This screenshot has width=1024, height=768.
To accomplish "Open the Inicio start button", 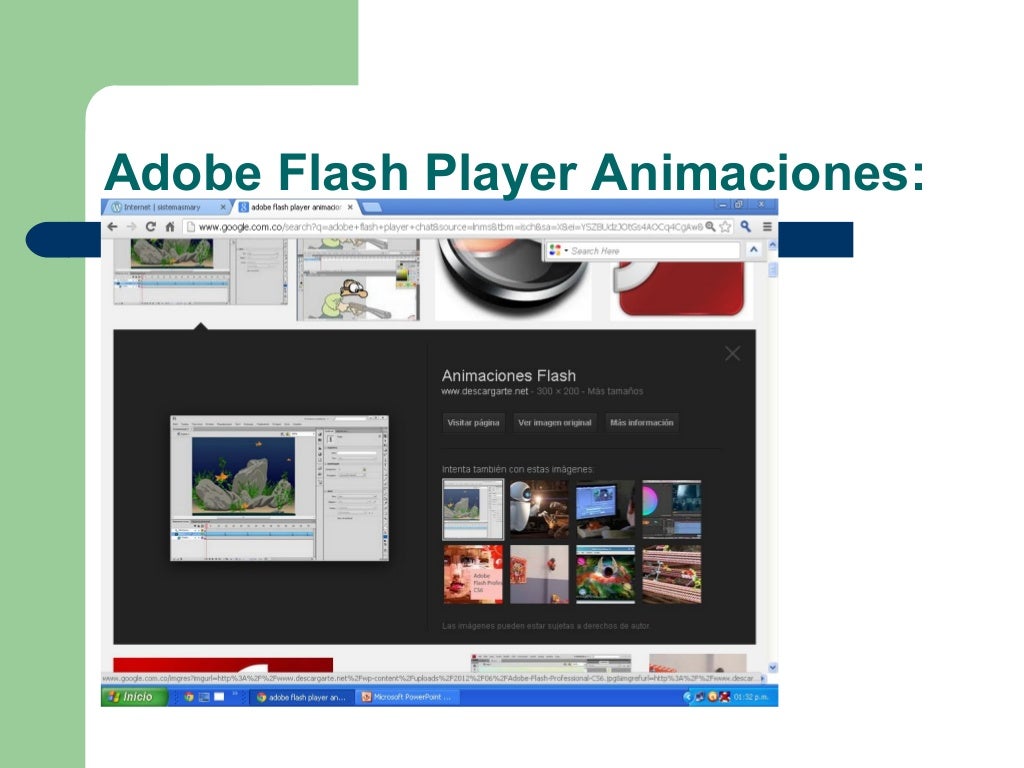I will pos(134,697).
